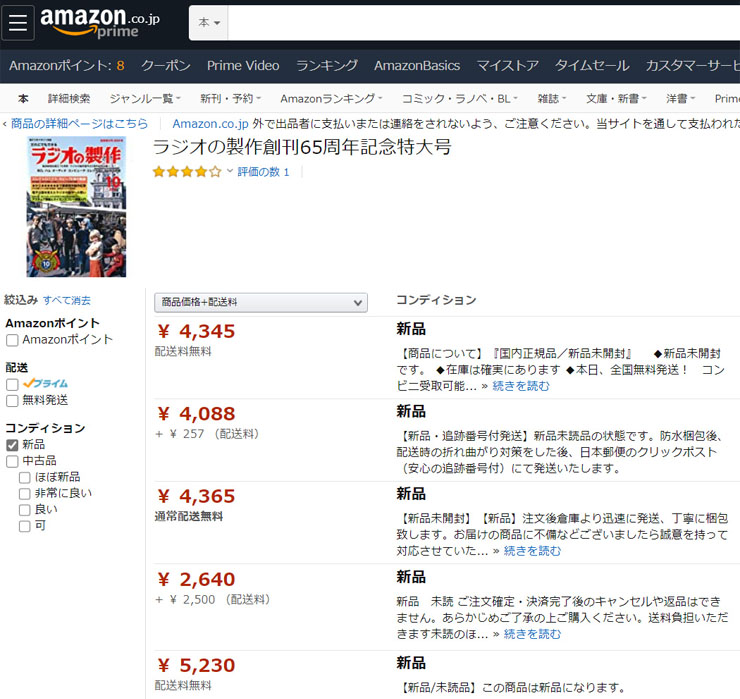Screen dimensions: 740x699
Task: Check the 可 condition checkbox
Action: 25,526
